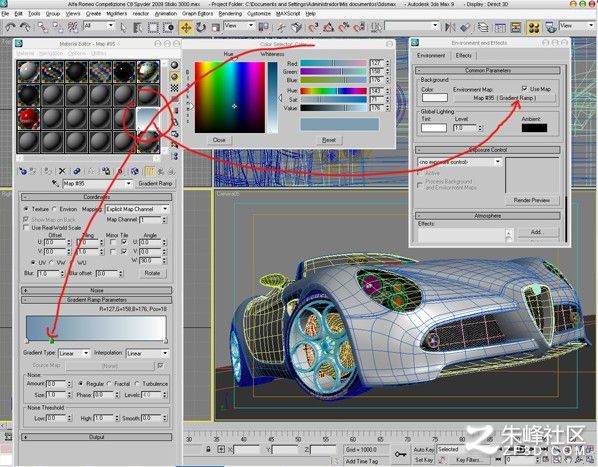The height and width of the screenshot is (467, 598).
Task: Click the Mirror tool icon
Action: (450, 27)
